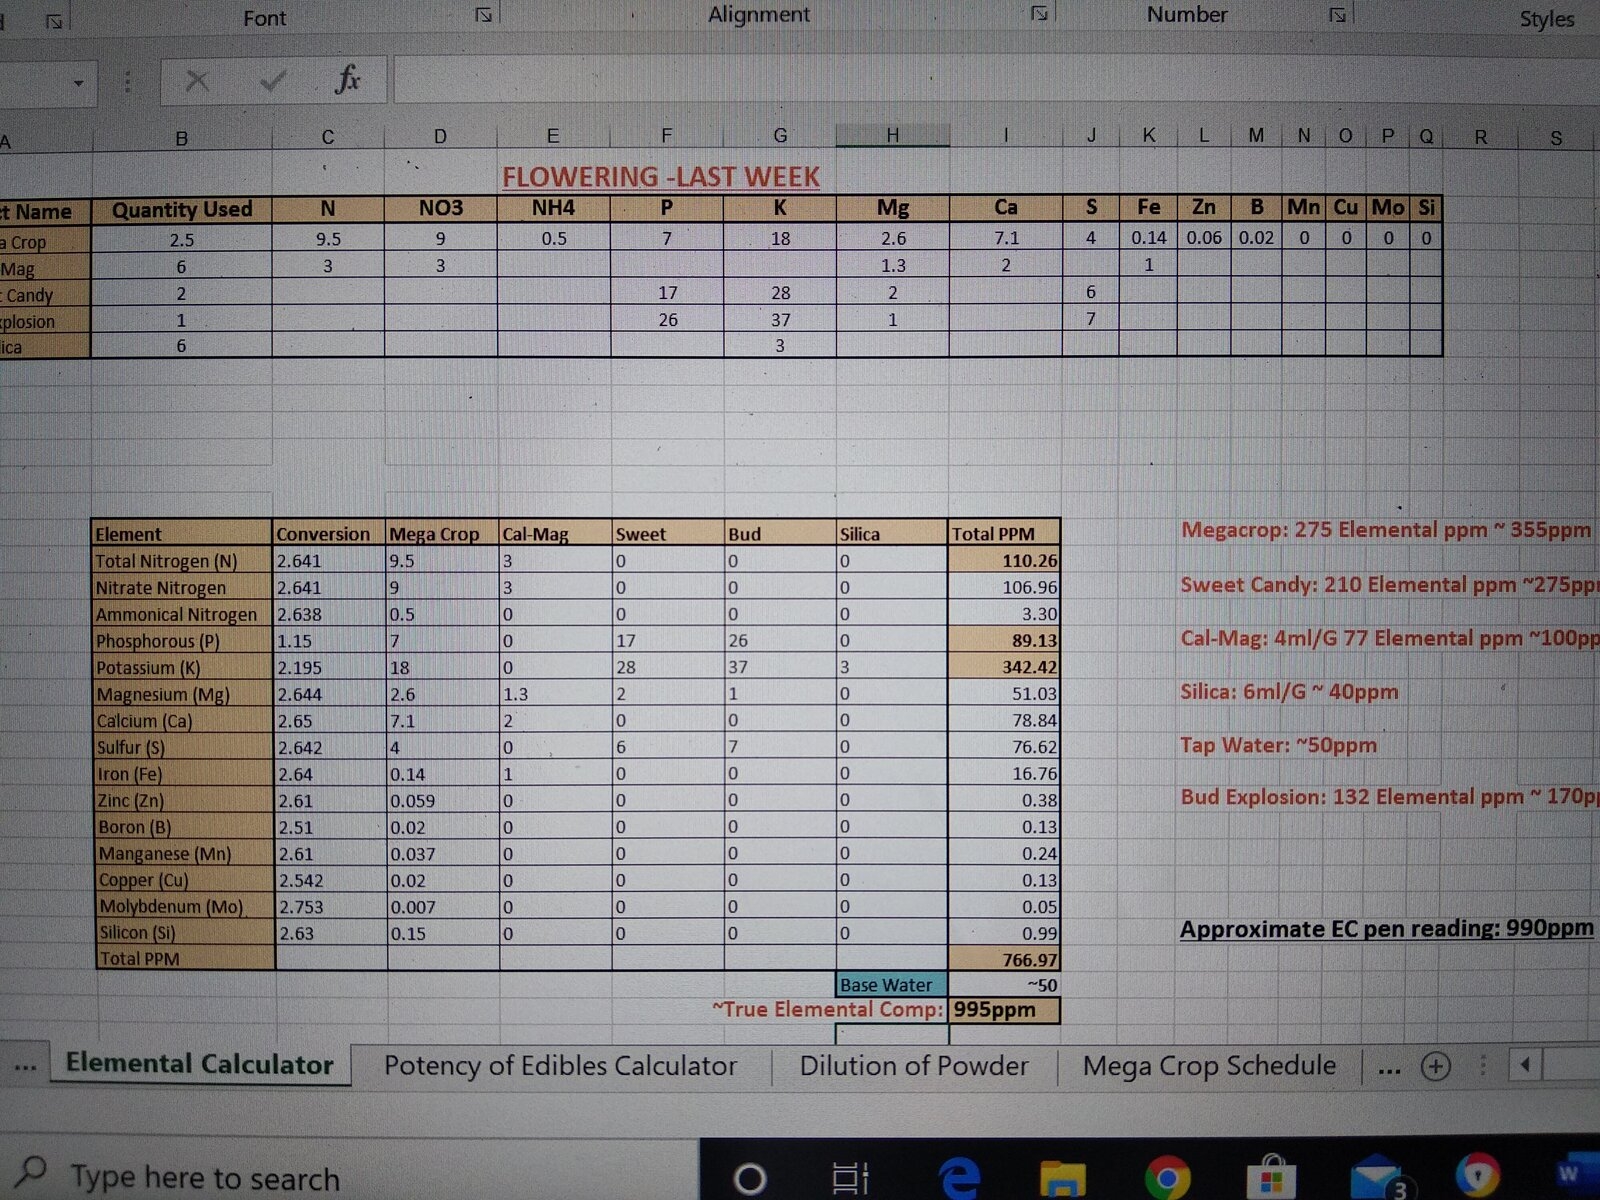This screenshot has width=1600, height=1200.
Task: Select Magnesium conversion value 2.644
Action: (329, 694)
